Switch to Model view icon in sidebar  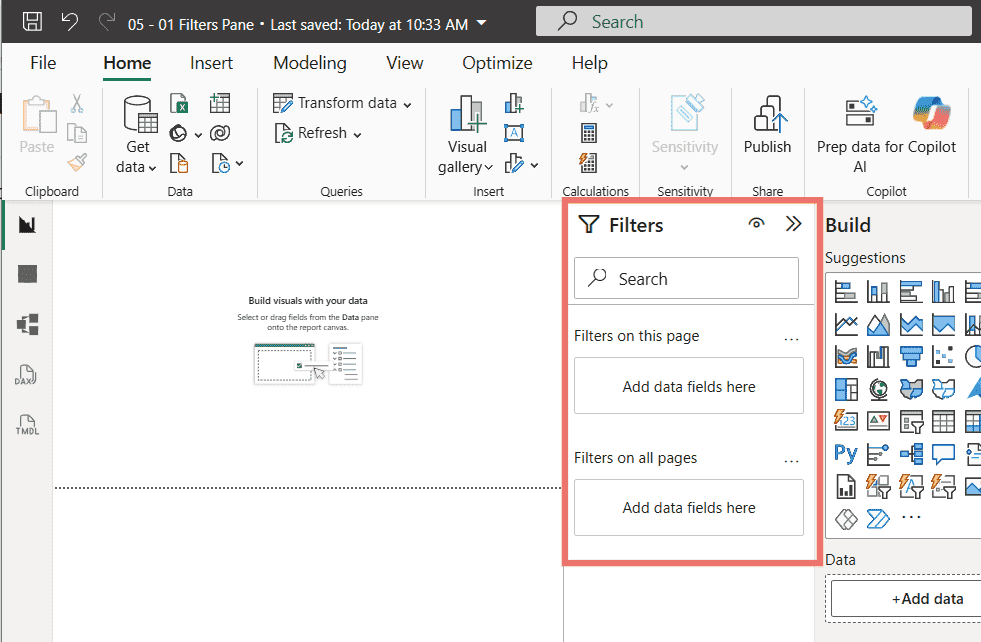[28, 324]
